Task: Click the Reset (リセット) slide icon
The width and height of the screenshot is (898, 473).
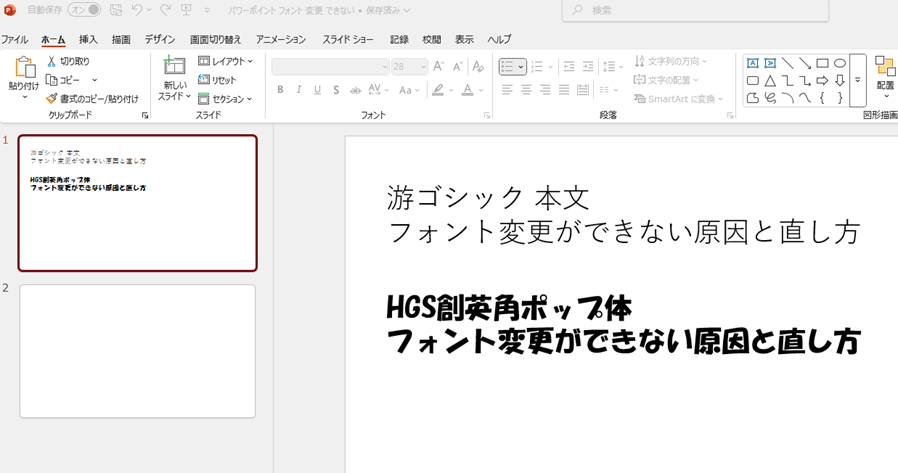Action: (204, 80)
